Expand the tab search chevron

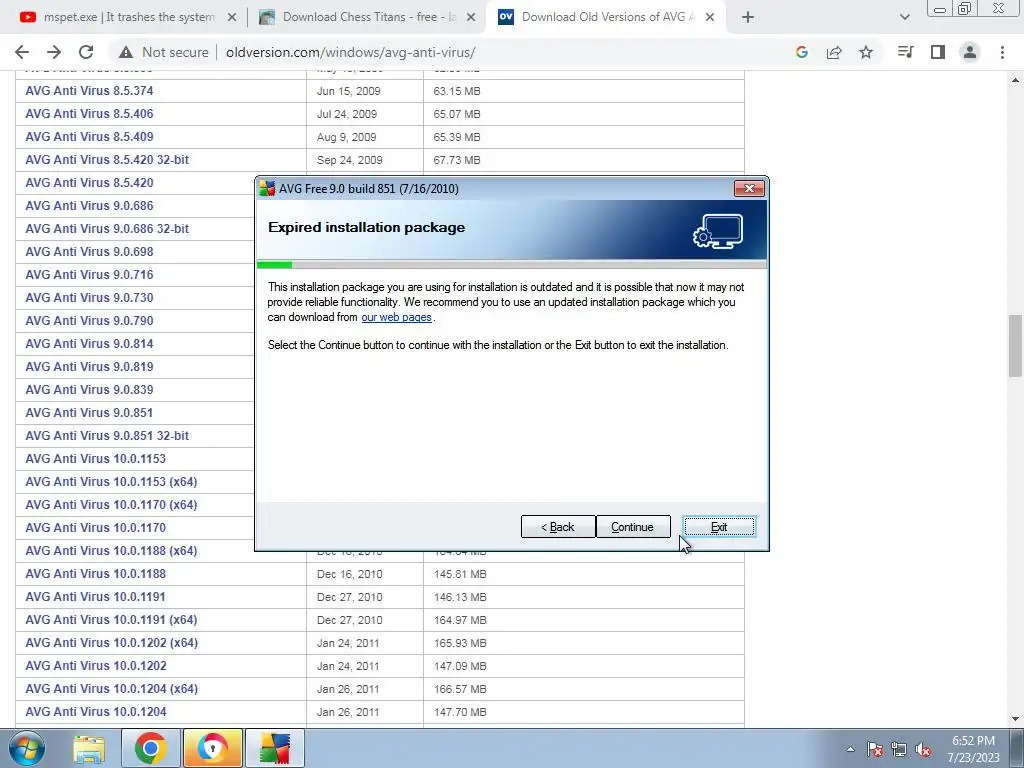[x=904, y=18]
